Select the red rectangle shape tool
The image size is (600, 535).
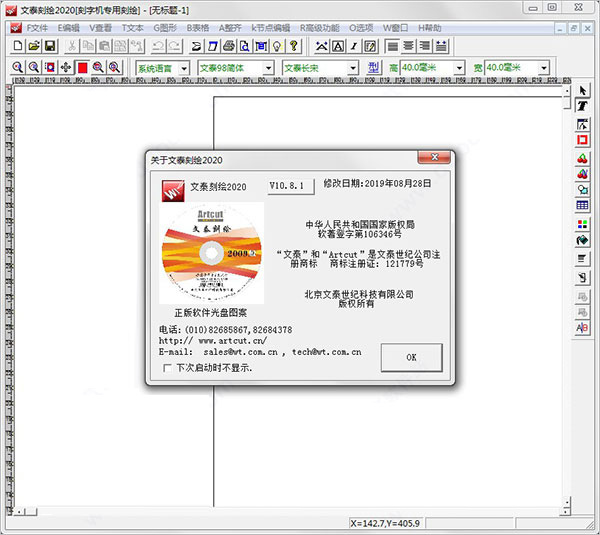coord(582,140)
